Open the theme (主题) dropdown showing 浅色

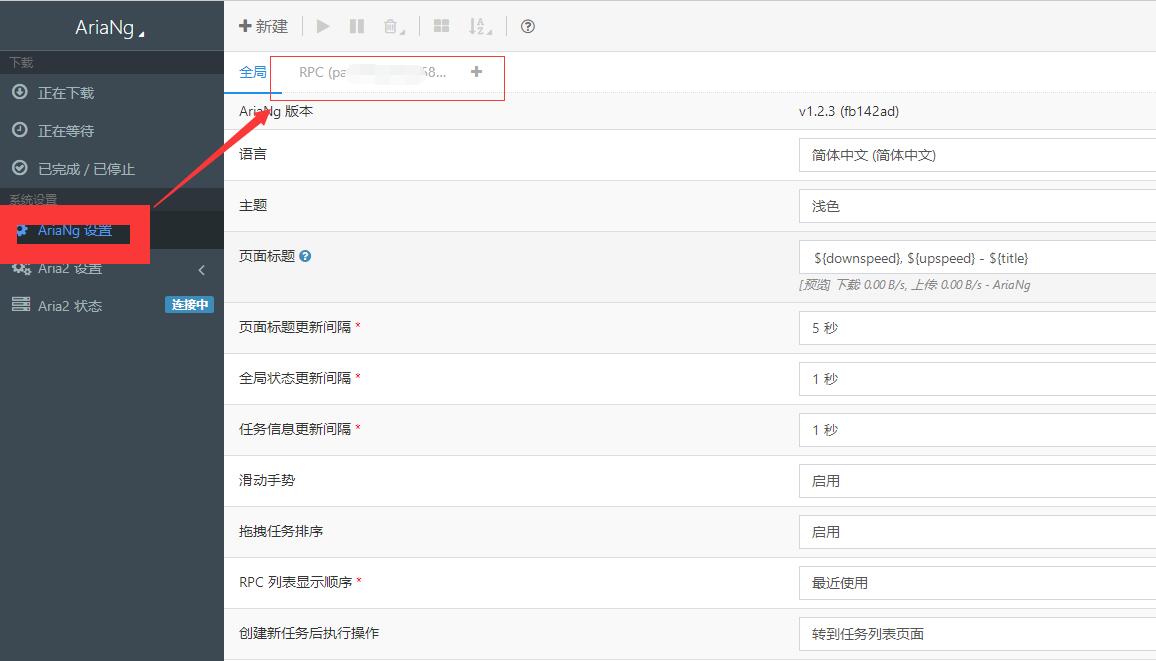976,206
